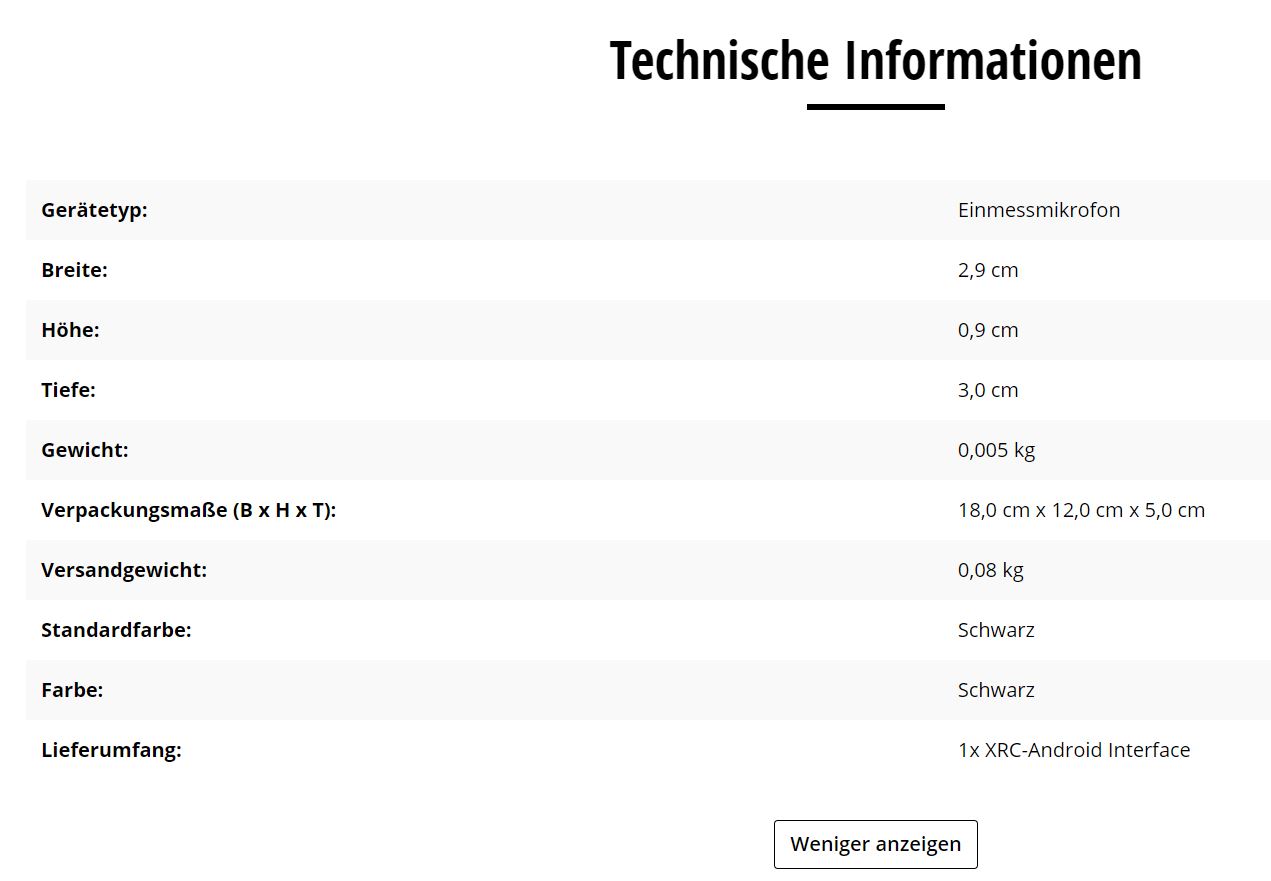
Task: Select the "Höhe:" row label
Action: (70, 330)
